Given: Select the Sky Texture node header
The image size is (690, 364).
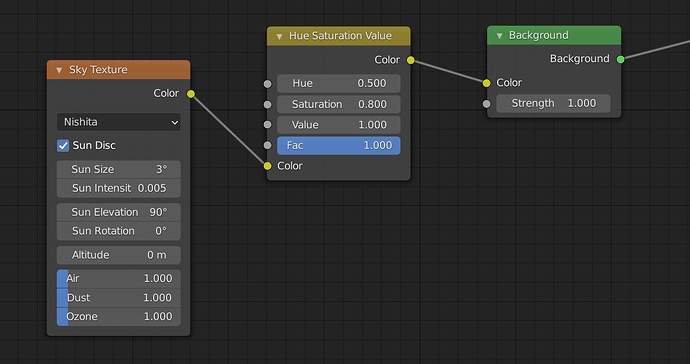Looking at the screenshot, I should (x=119, y=70).
